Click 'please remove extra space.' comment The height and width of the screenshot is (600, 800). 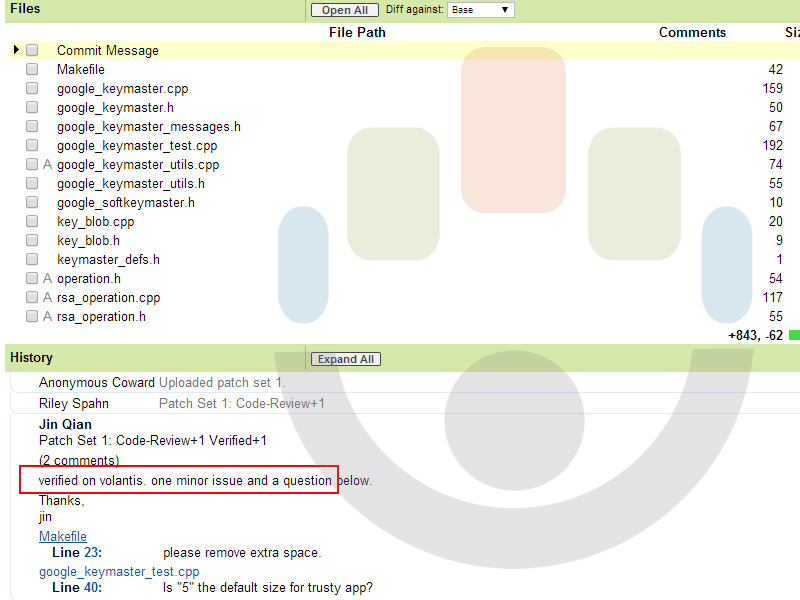pos(242,553)
